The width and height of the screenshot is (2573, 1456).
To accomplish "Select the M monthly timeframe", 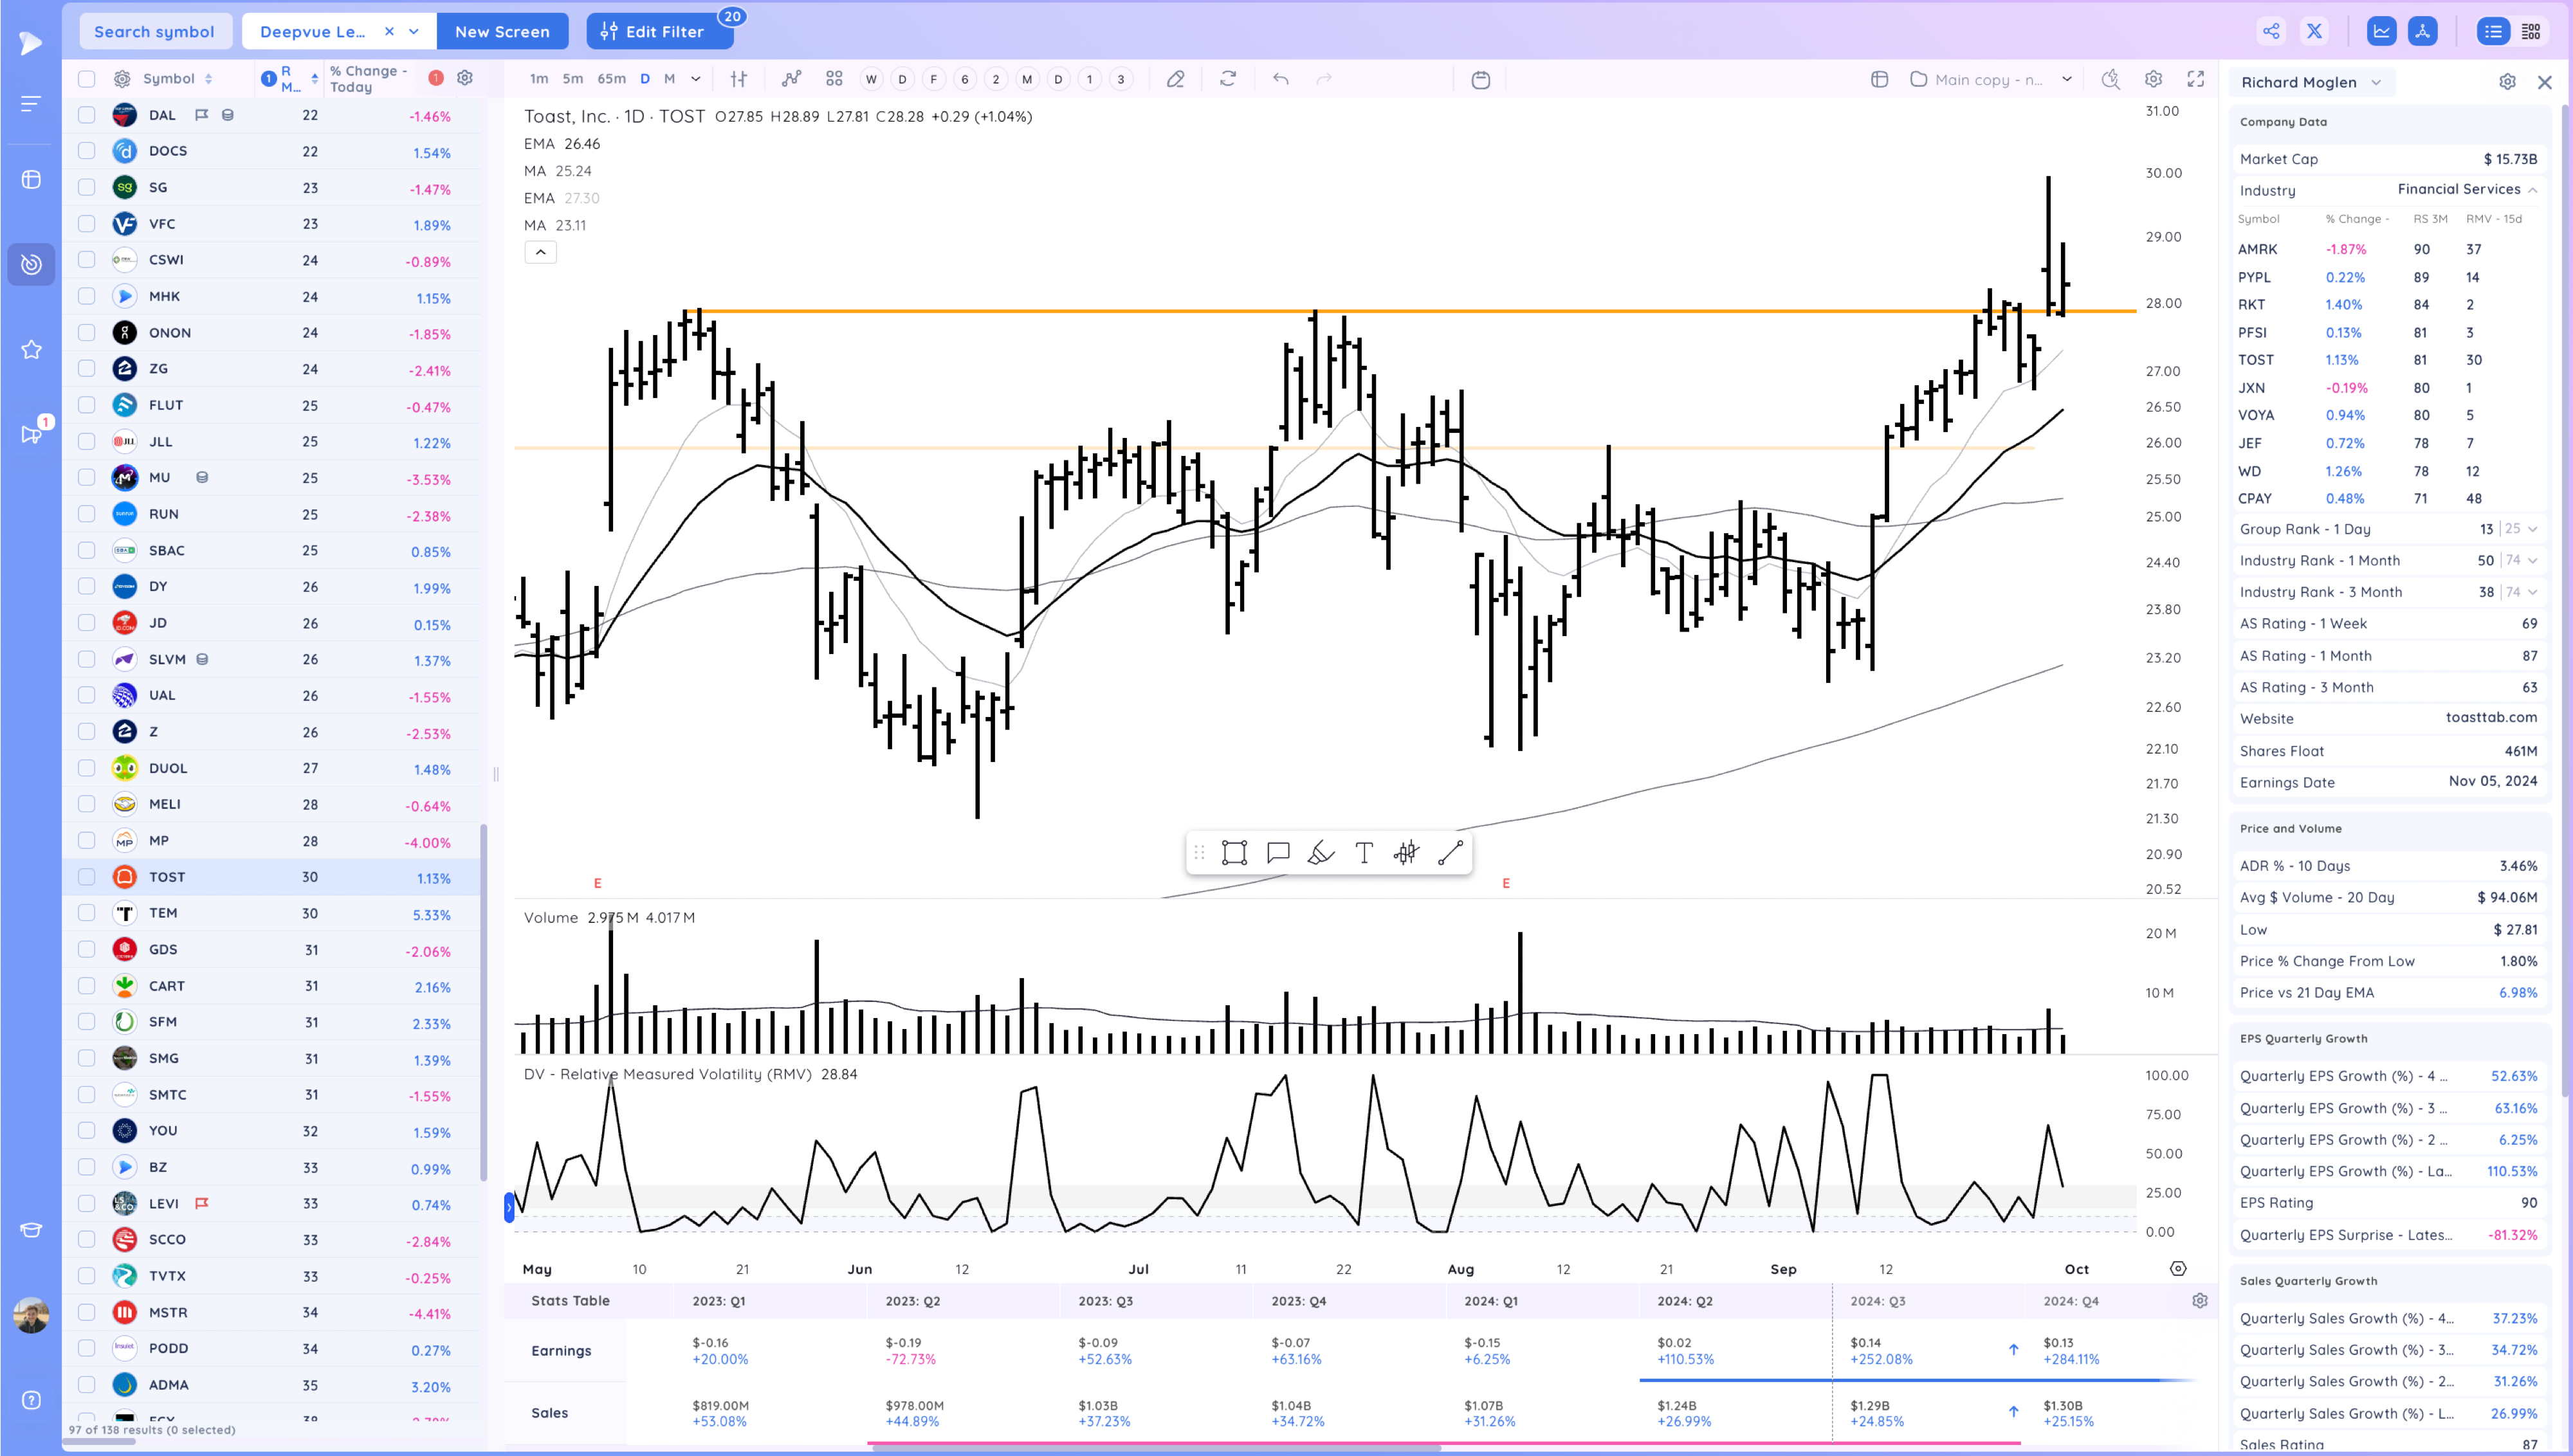I will [670, 79].
